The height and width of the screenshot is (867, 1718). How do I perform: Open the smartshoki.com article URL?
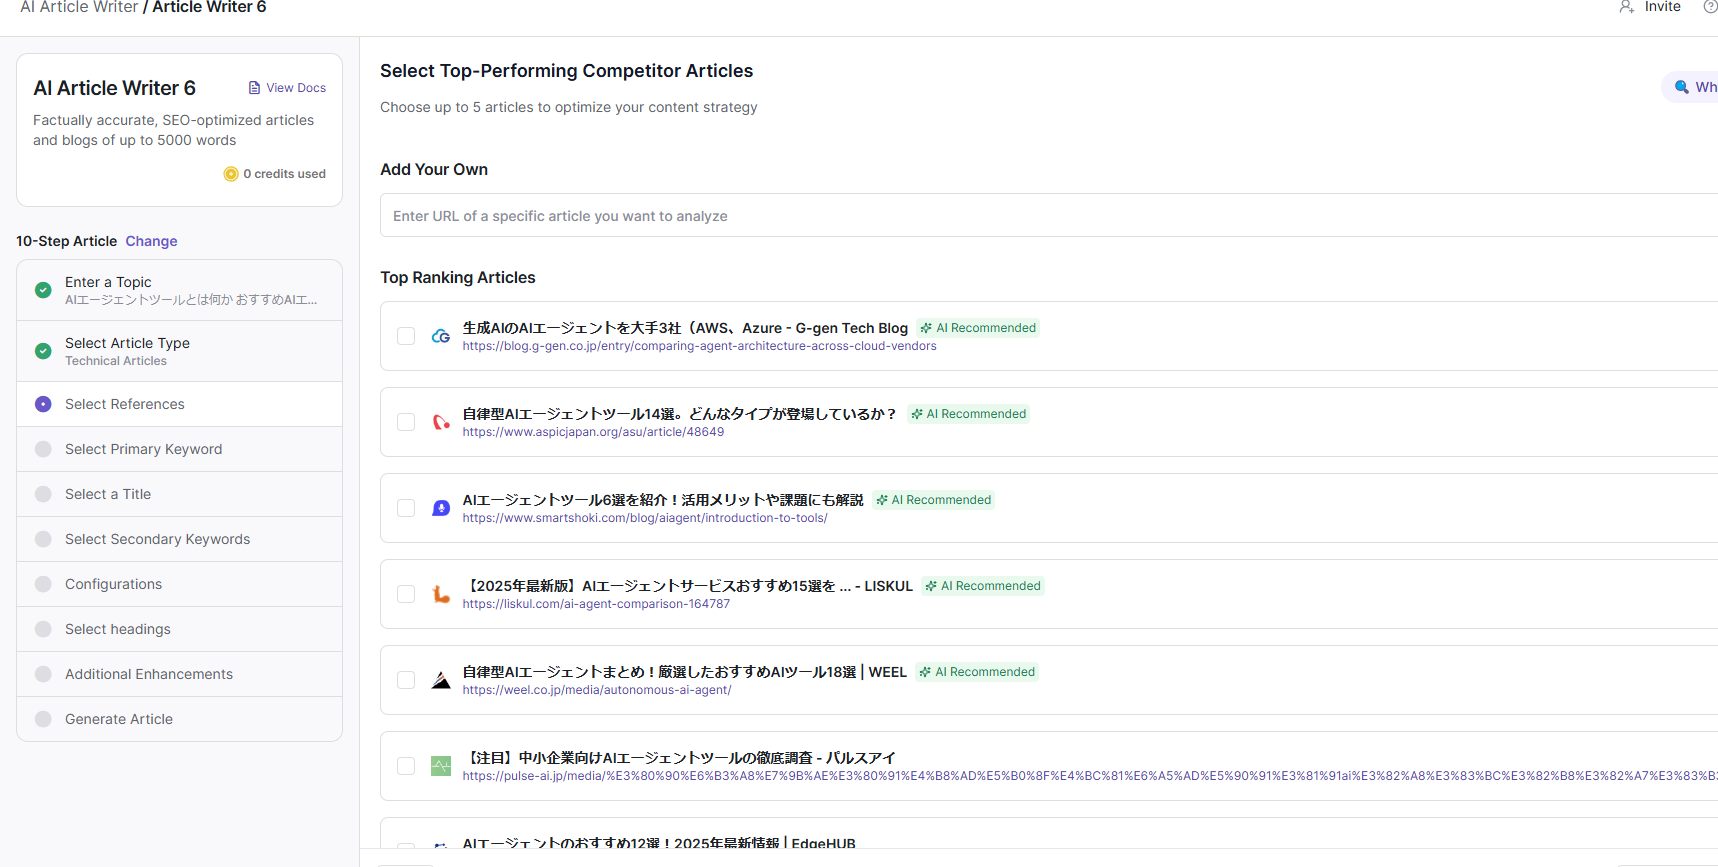[x=645, y=518]
